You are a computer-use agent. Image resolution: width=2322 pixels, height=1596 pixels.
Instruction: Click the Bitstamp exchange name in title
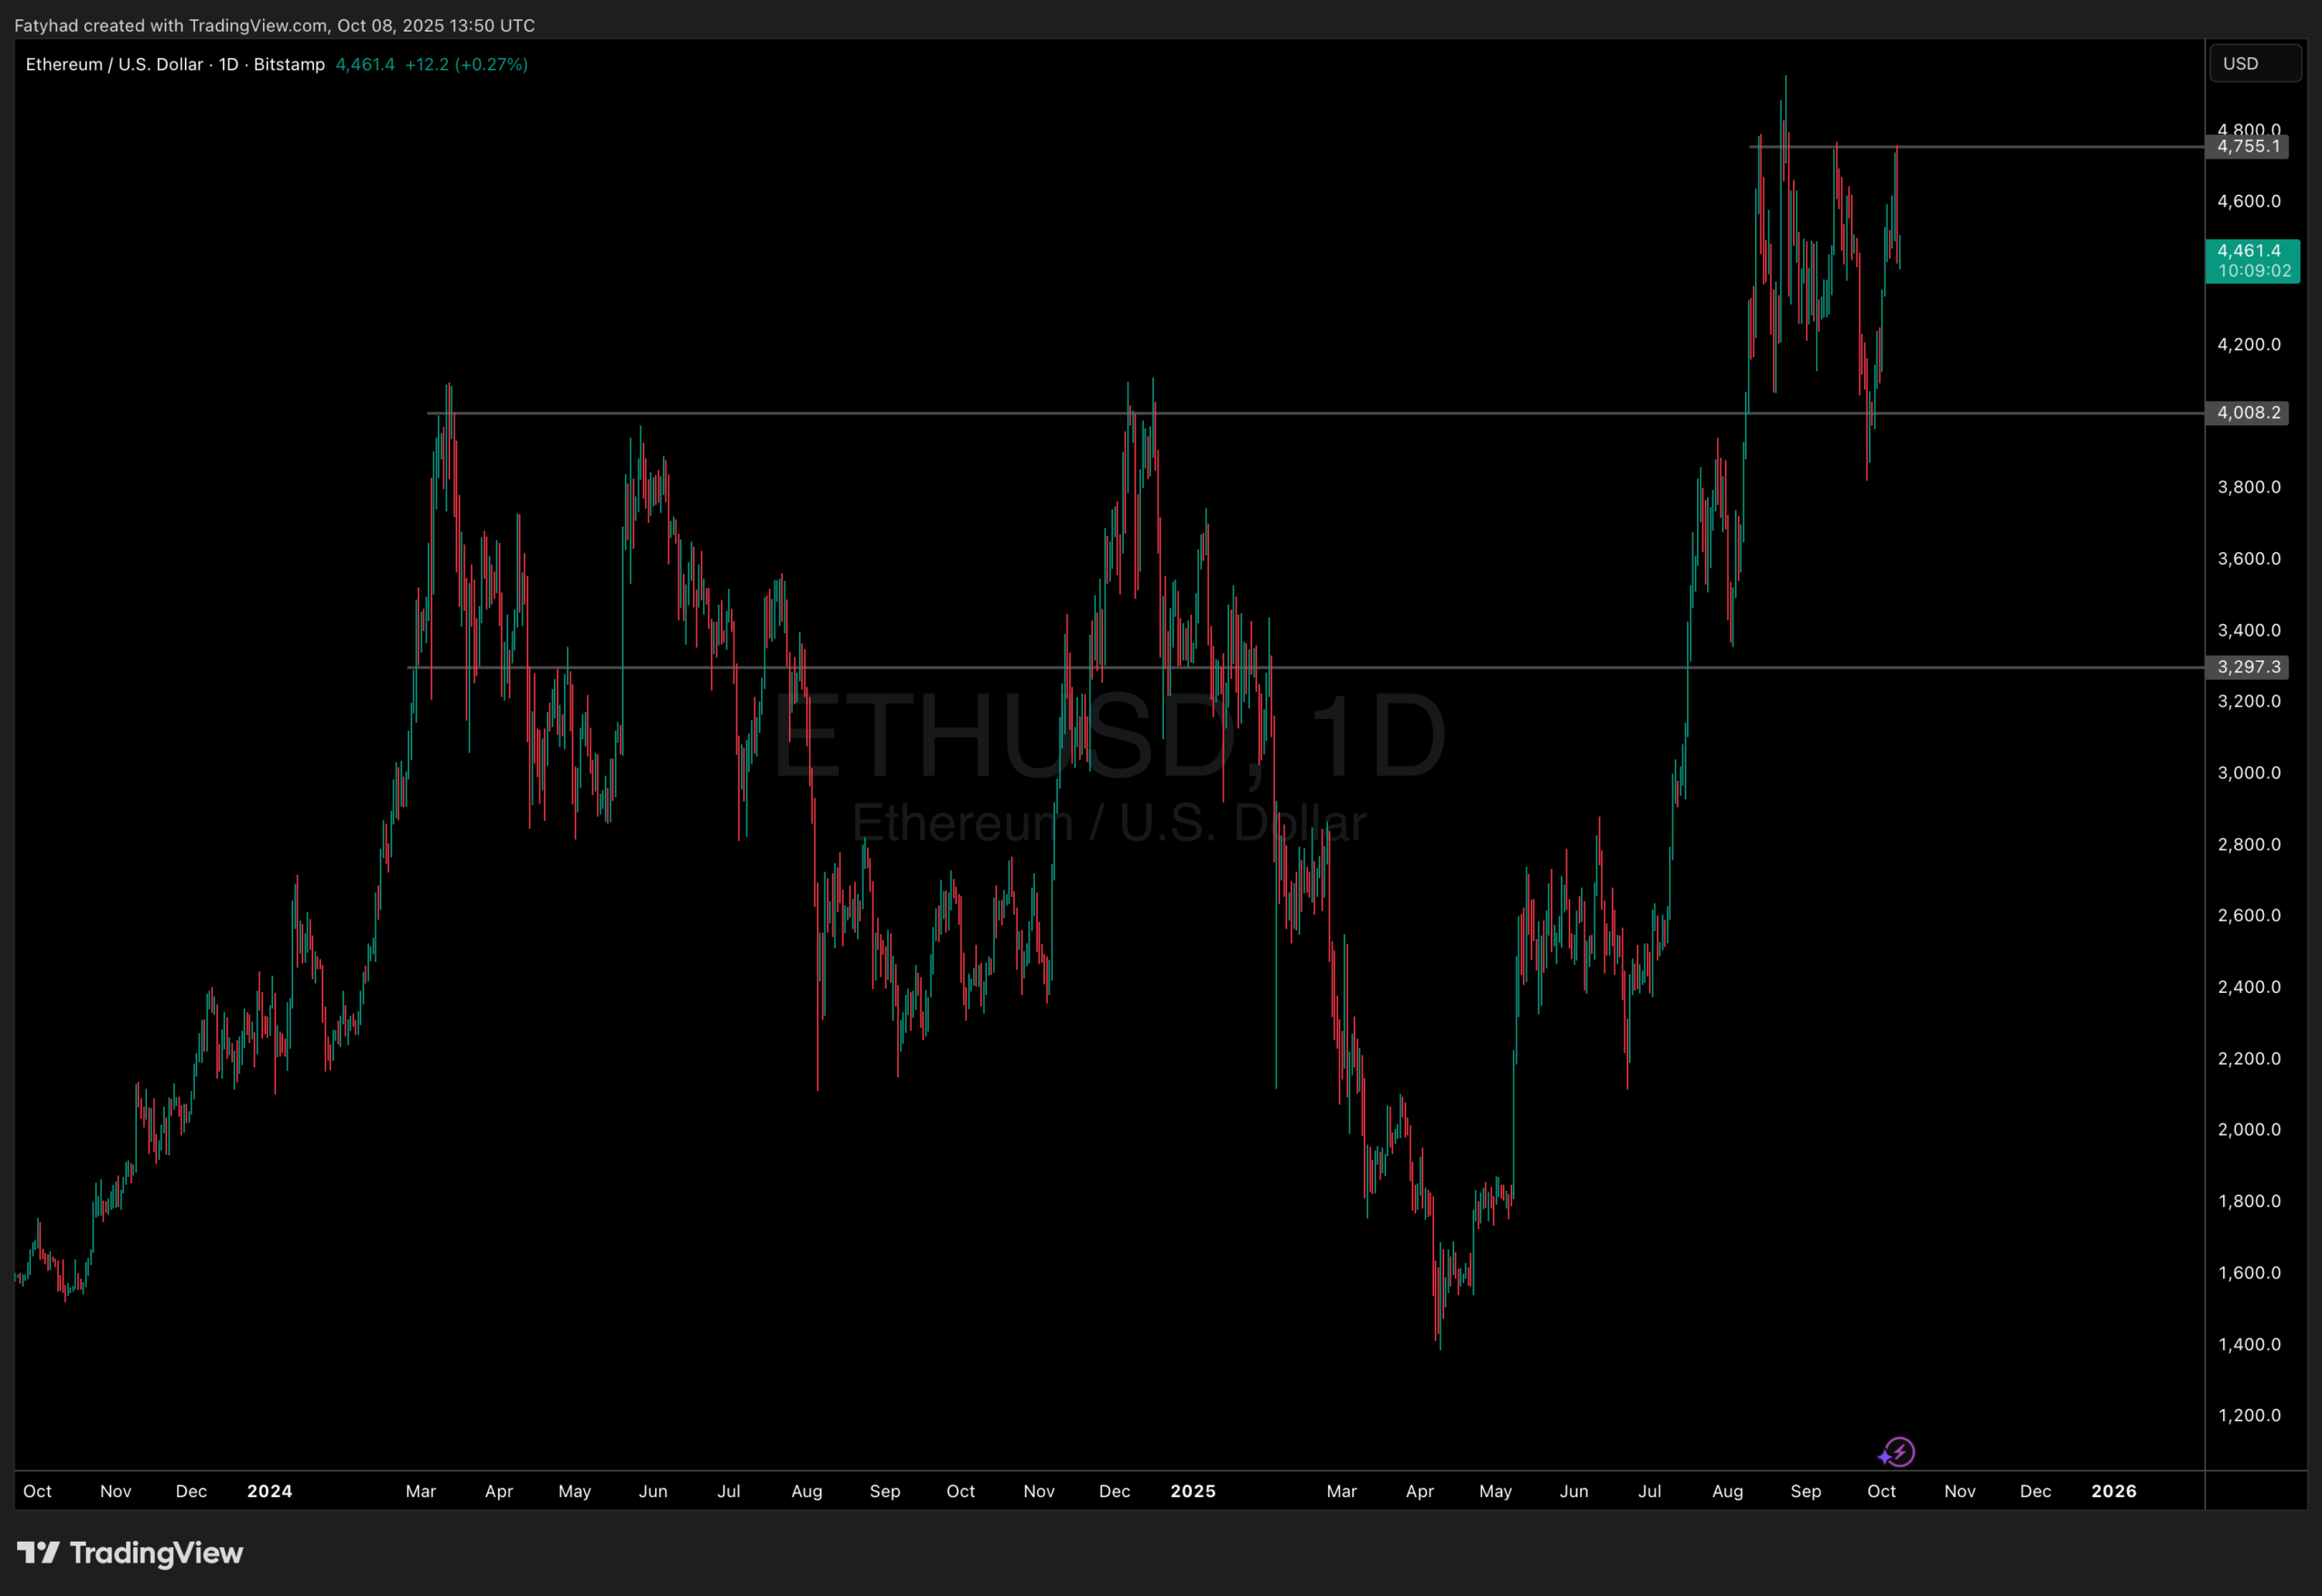(289, 64)
